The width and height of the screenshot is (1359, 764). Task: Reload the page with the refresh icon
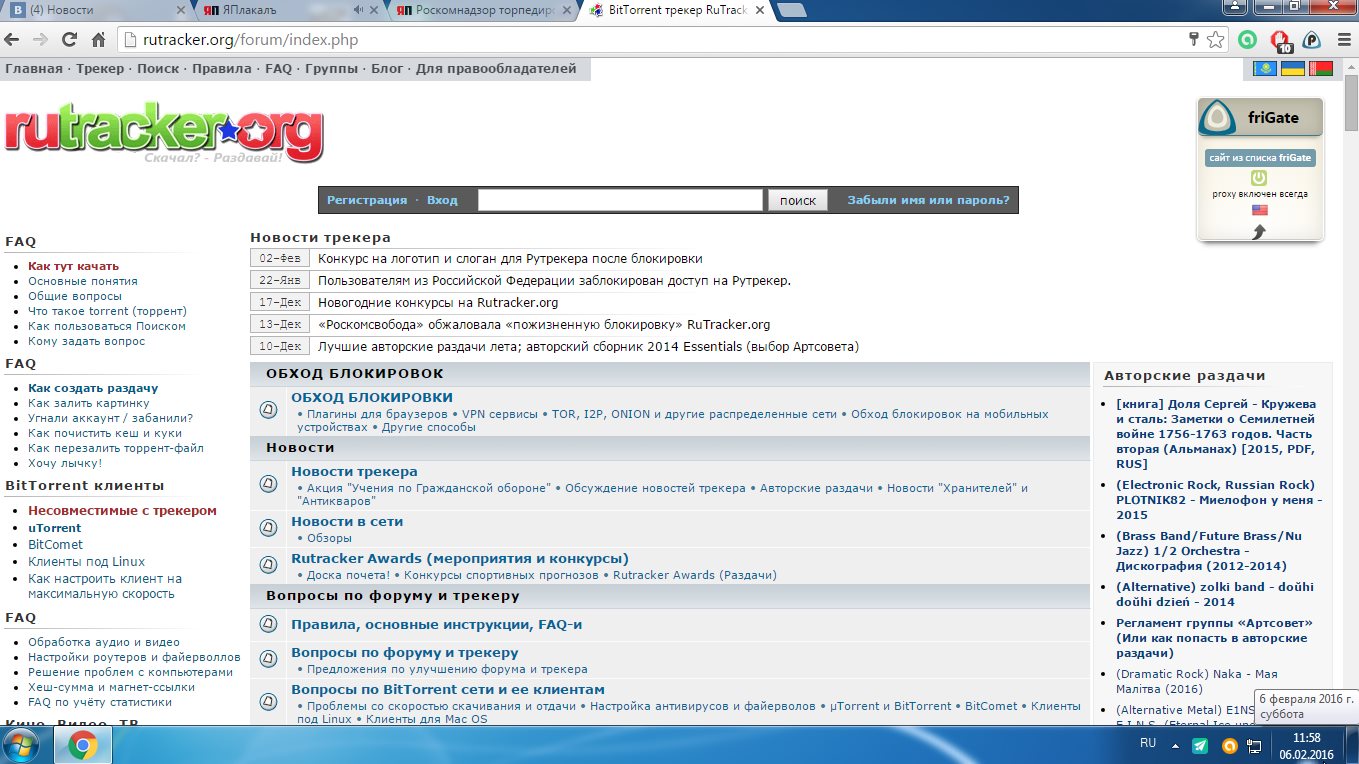point(69,40)
